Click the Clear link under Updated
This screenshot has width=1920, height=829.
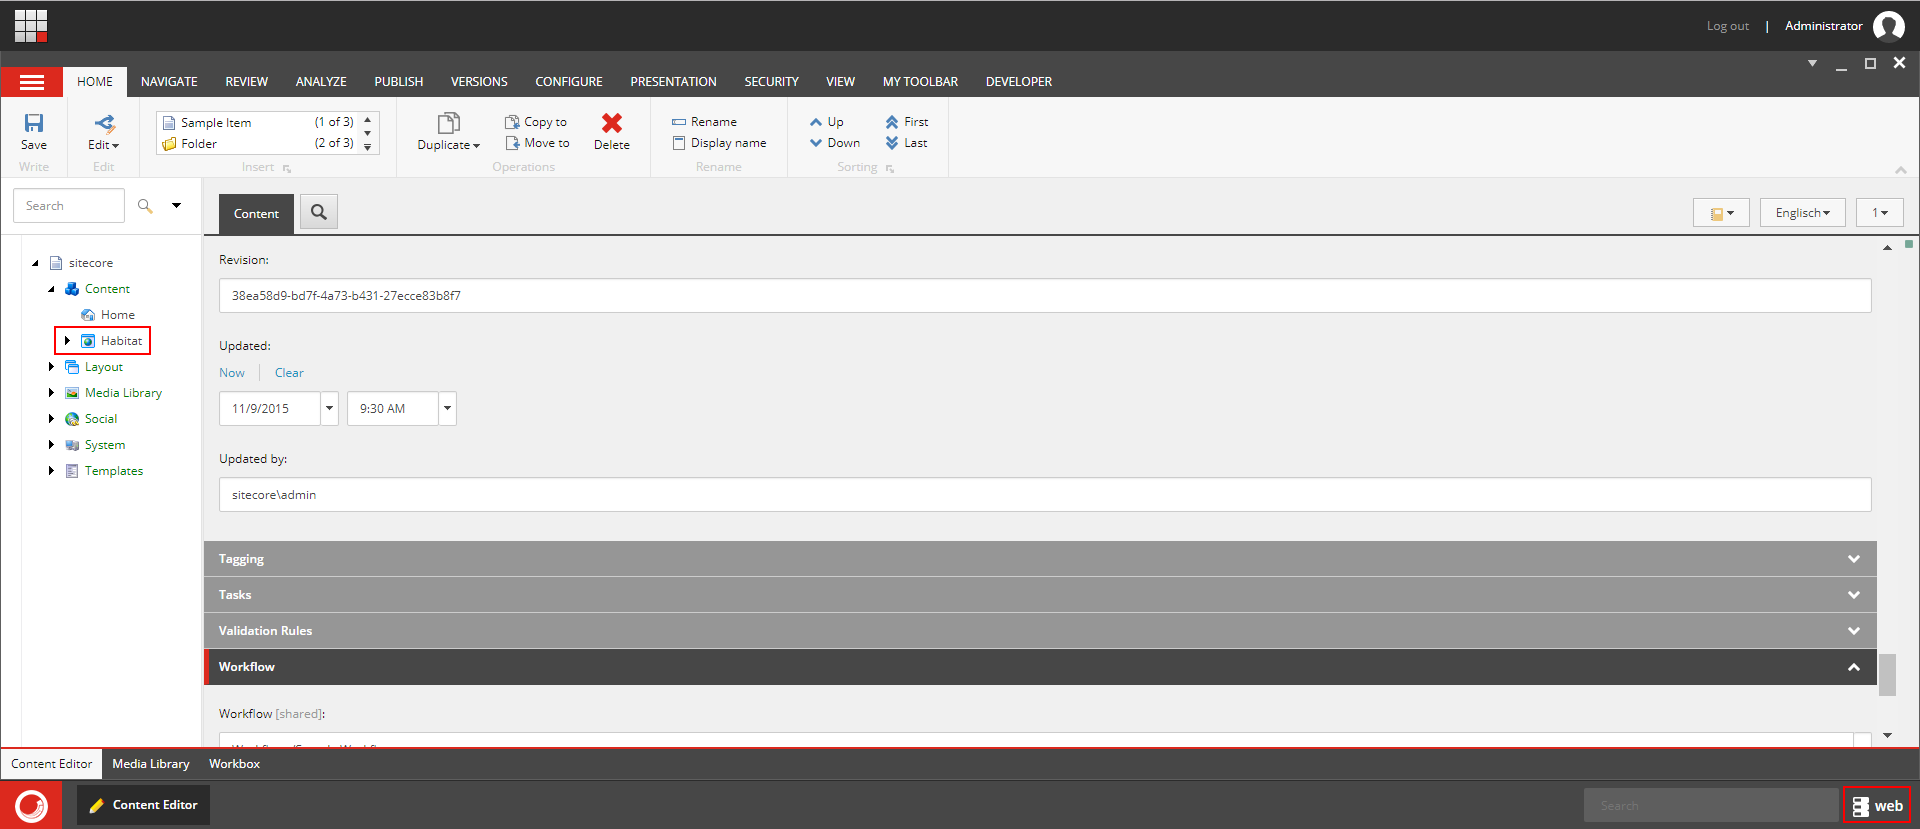(289, 373)
